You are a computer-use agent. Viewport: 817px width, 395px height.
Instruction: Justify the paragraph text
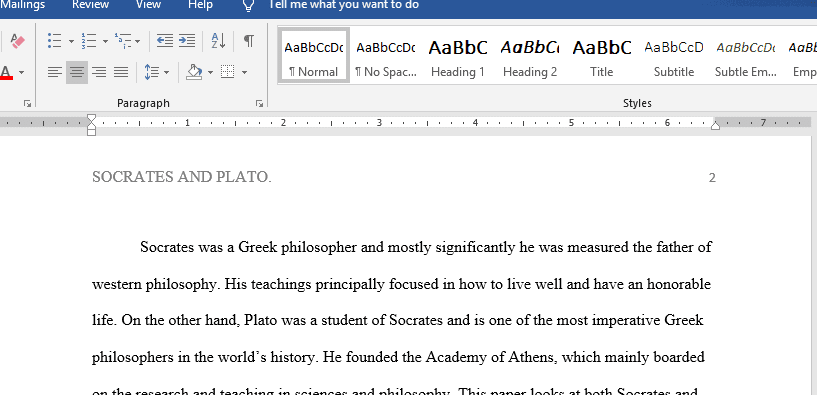pyautogui.click(x=121, y=72)
